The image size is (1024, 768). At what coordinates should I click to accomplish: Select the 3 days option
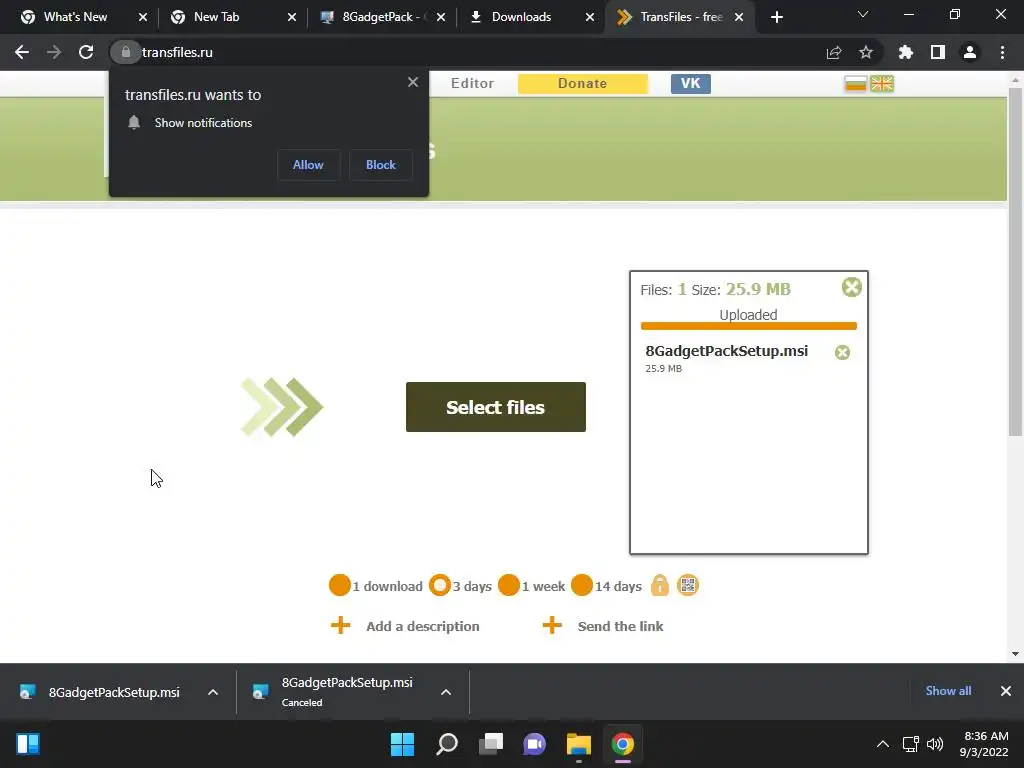pyautogui.click(x=440, y=585)
